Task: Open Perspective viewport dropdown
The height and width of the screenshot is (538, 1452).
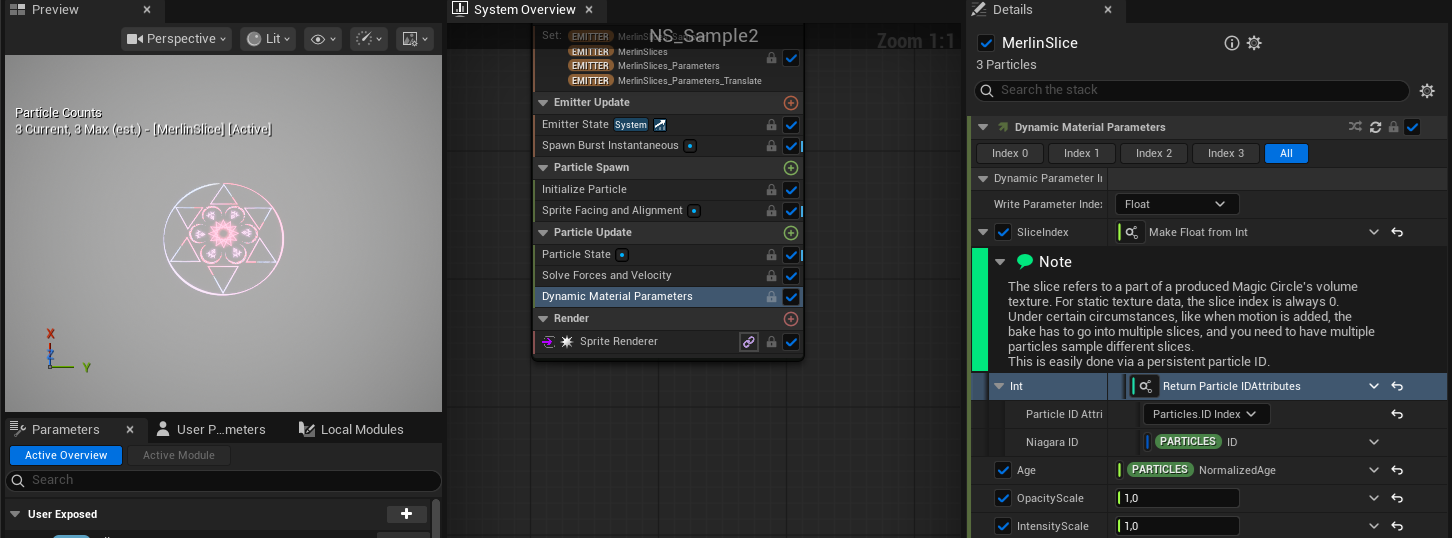Action: pyautogui.click(x=176, y=39)
